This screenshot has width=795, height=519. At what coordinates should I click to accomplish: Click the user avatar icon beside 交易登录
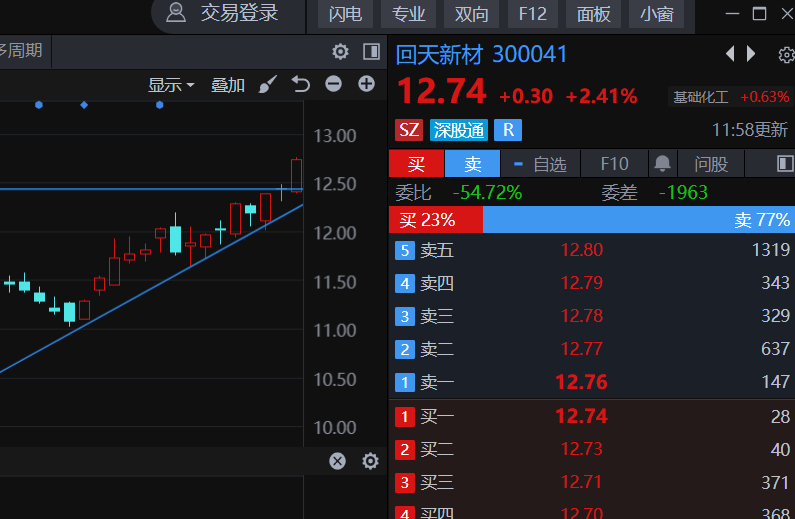click(x=176, y=13)
